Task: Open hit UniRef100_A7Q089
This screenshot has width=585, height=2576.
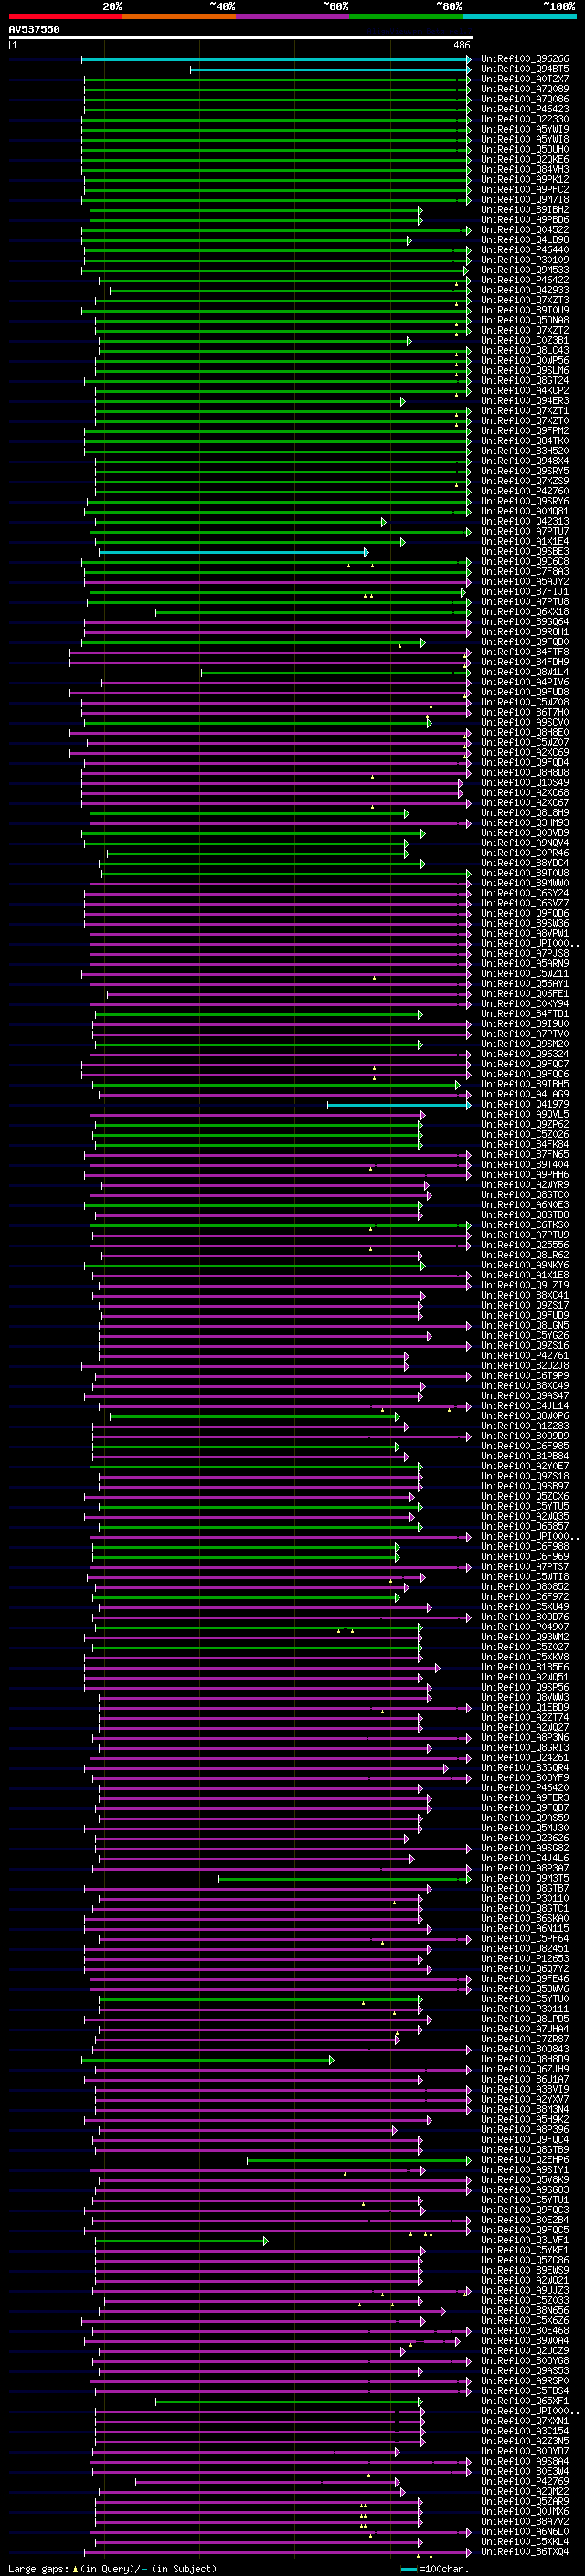Action: tap(525, 89)
